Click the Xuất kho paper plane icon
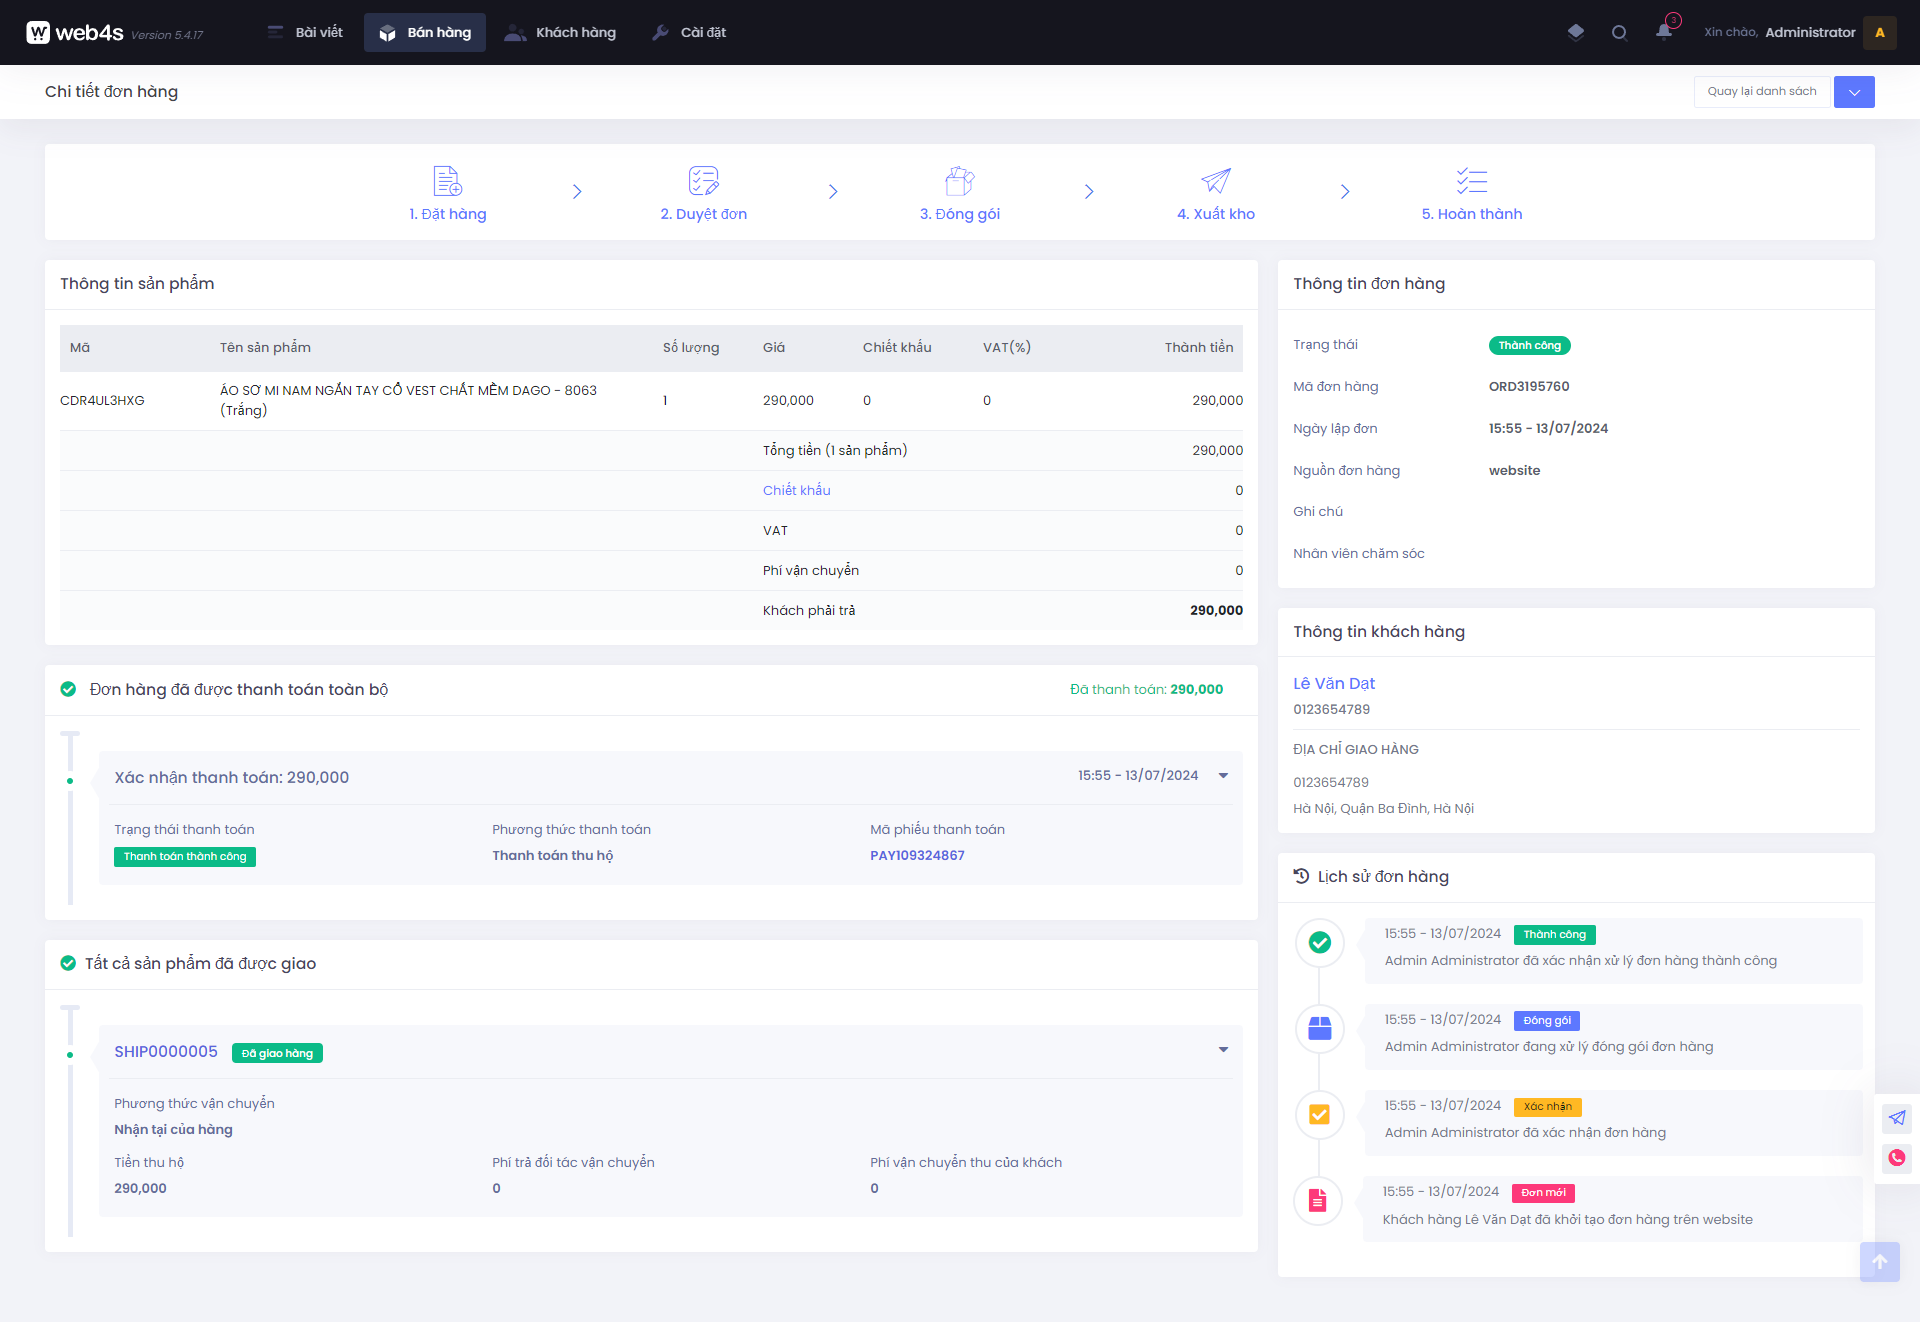Screen dimensions: 1920x1322 coord(1215,181)
